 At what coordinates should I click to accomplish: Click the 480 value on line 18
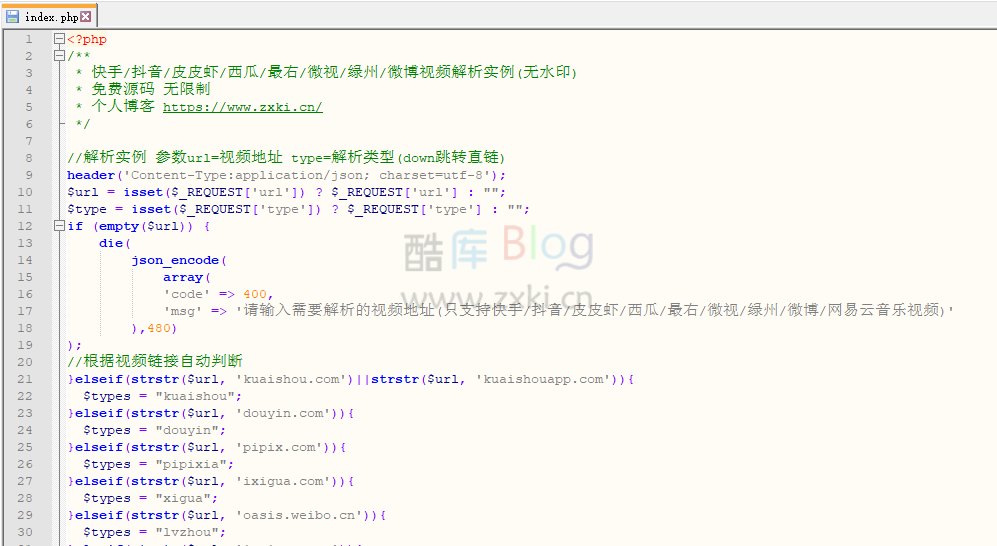pyautogui.click(x=159, y=328)
